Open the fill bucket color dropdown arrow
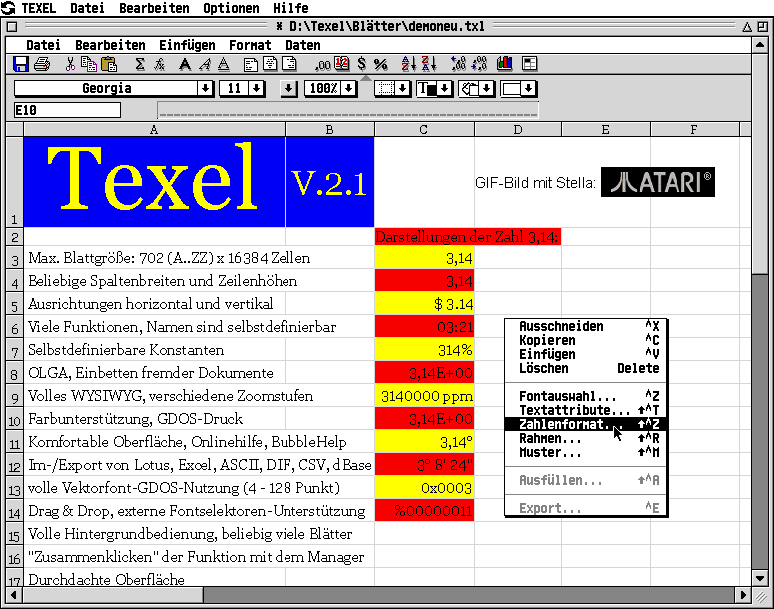774x609 pixels. coord(487,88)
